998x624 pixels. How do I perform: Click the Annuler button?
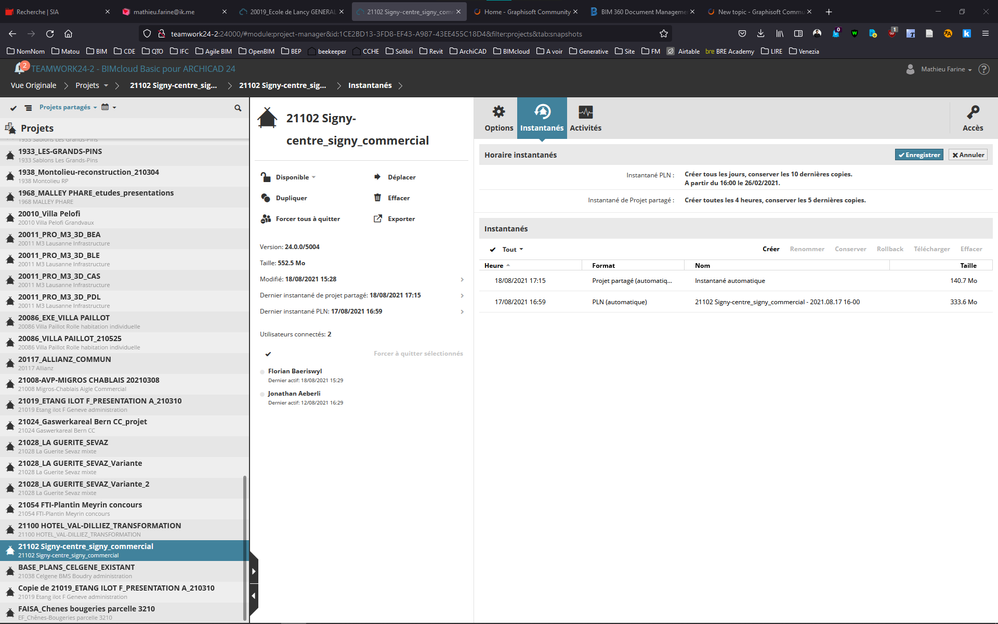click(x=968, y=155)
